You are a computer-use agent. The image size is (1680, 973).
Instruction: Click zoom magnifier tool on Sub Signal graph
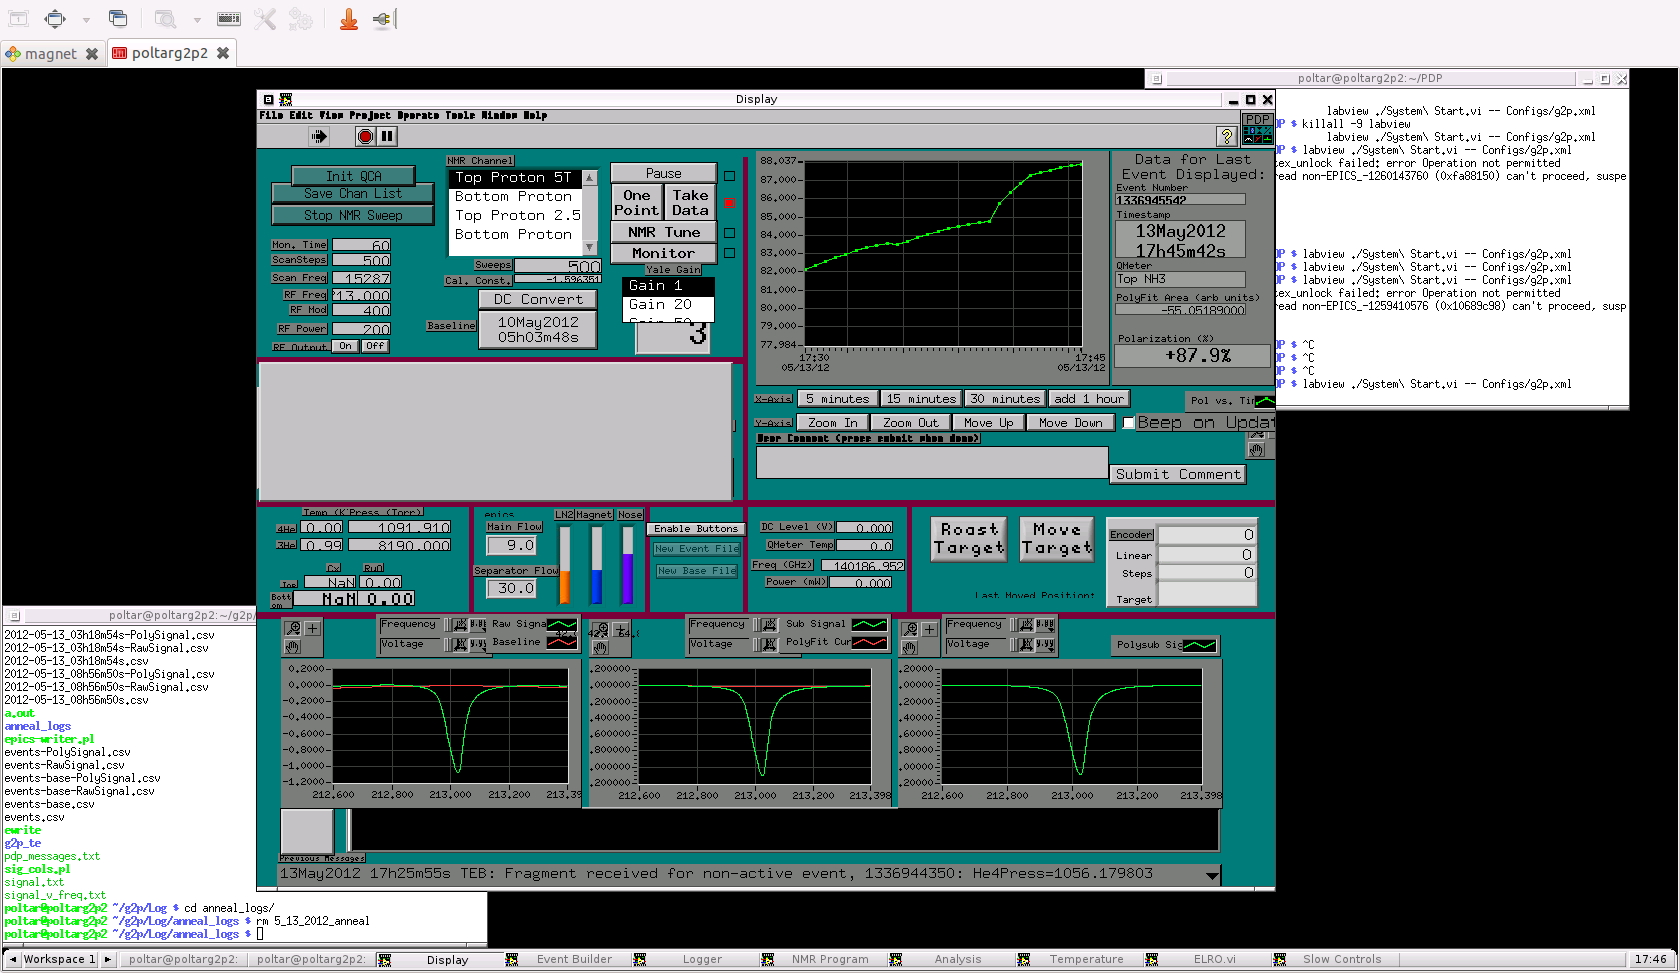[599, 631]
